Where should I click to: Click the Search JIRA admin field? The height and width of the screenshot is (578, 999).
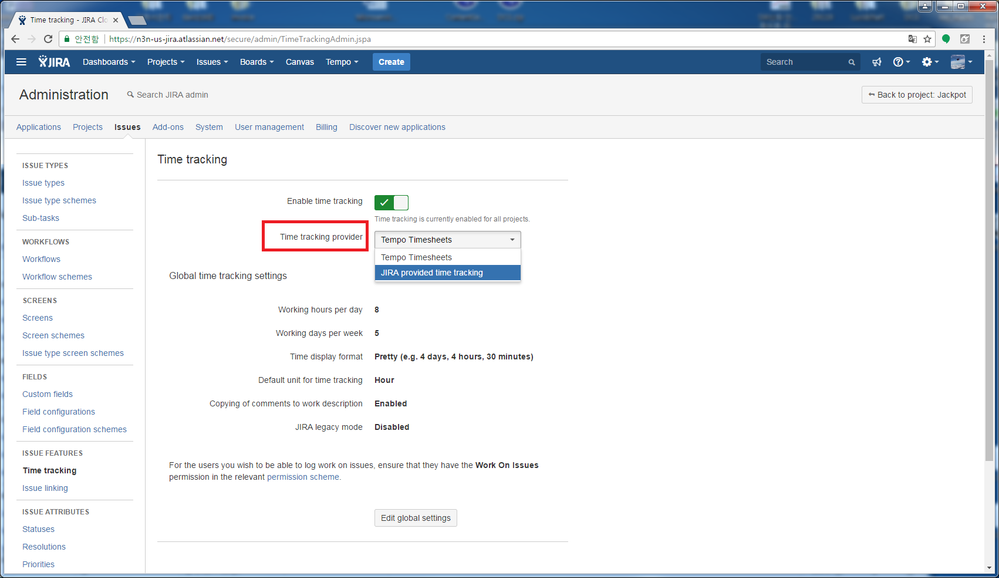(168, 95)
